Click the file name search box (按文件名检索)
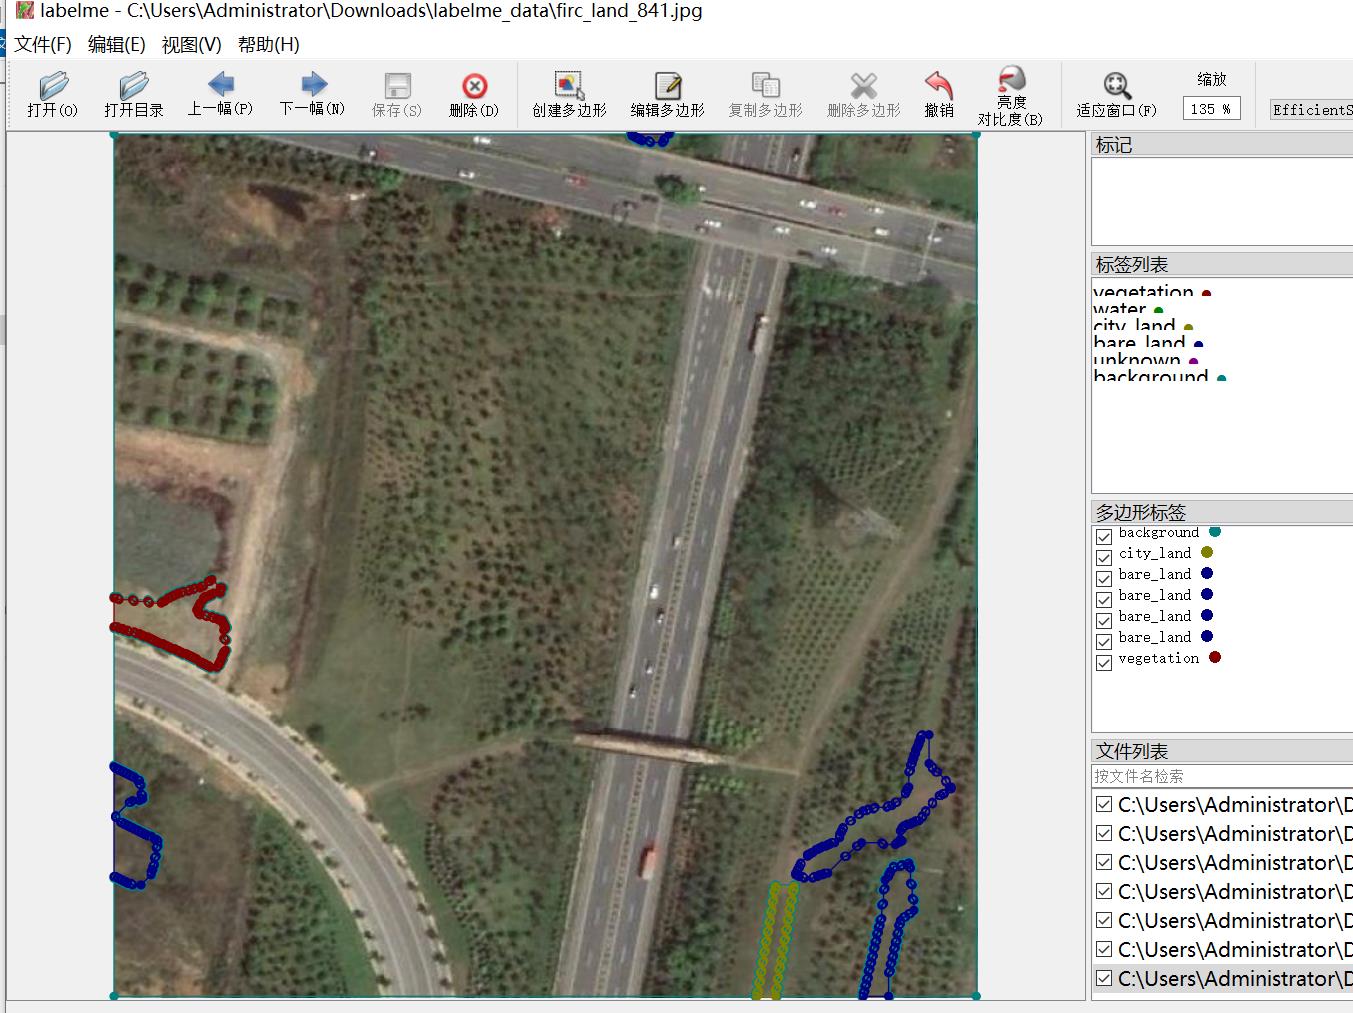This screenshot has width=1353, height=1013. [1220, 776]
